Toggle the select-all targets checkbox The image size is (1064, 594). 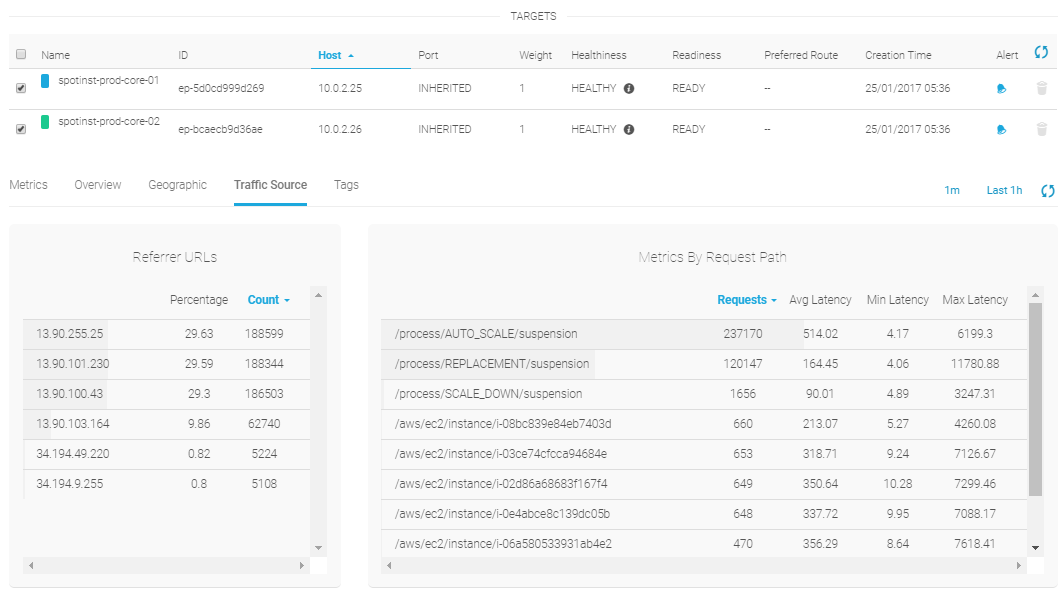pos(21,55)
